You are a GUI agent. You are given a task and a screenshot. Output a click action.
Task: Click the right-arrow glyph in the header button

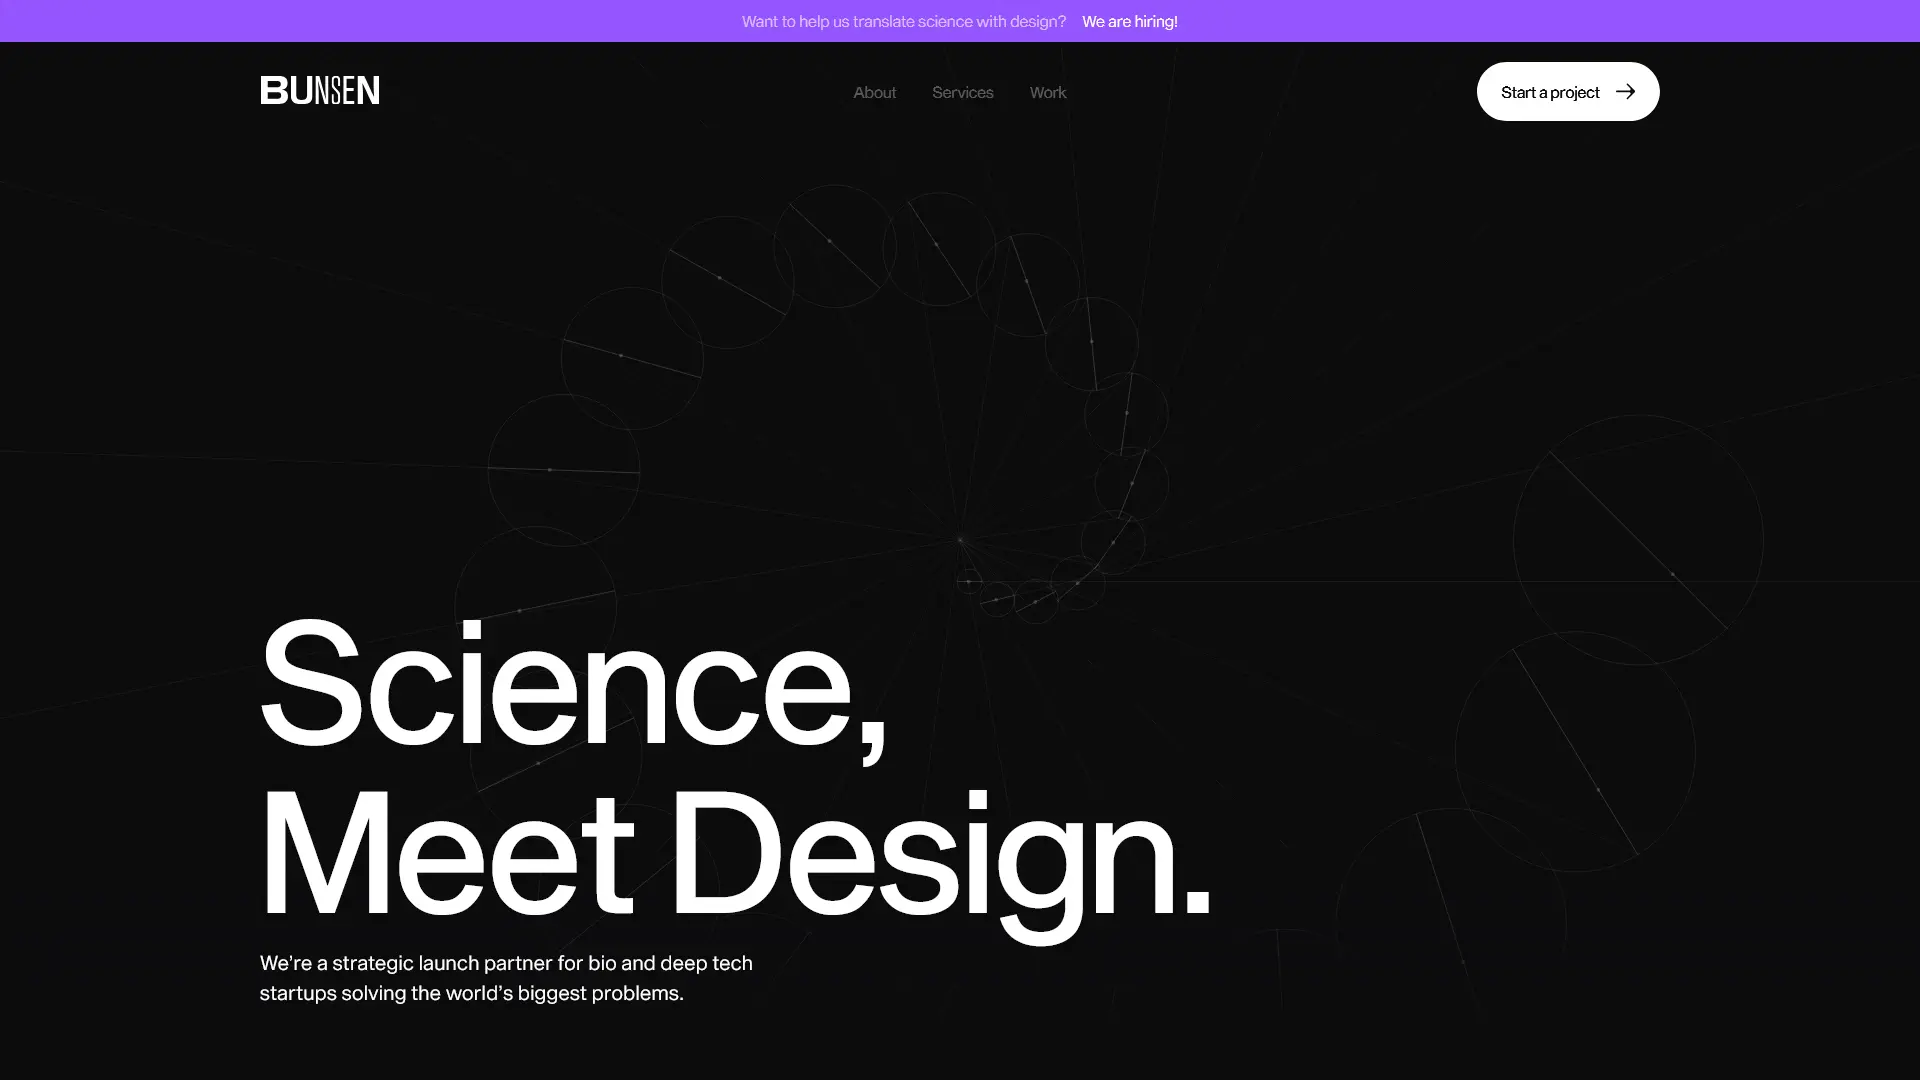click(1627, 91)
